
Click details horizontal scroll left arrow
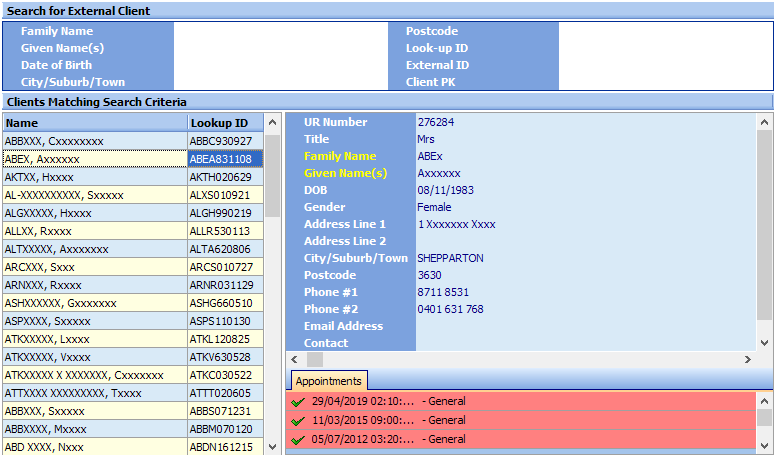294,359
